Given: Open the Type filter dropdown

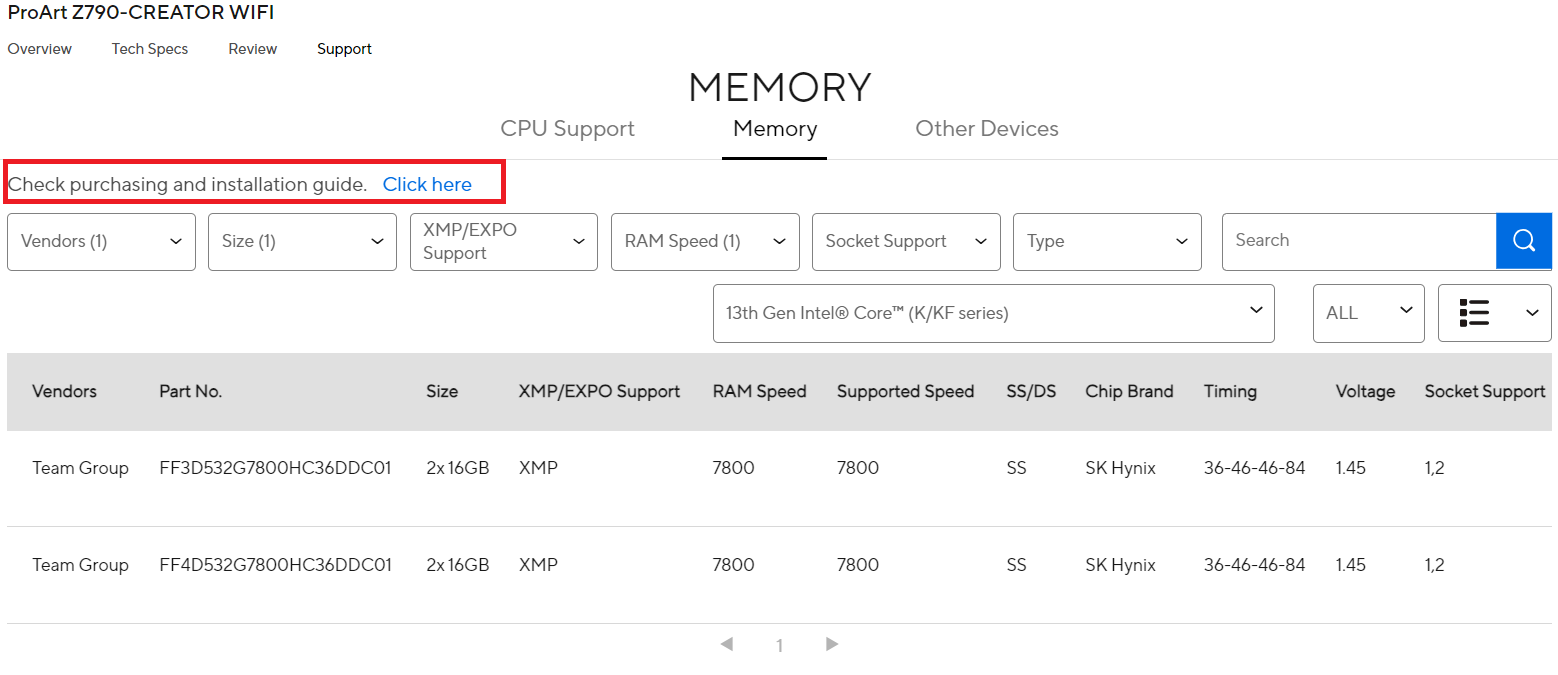Looking at the screenshot, I should point(1107,241).
